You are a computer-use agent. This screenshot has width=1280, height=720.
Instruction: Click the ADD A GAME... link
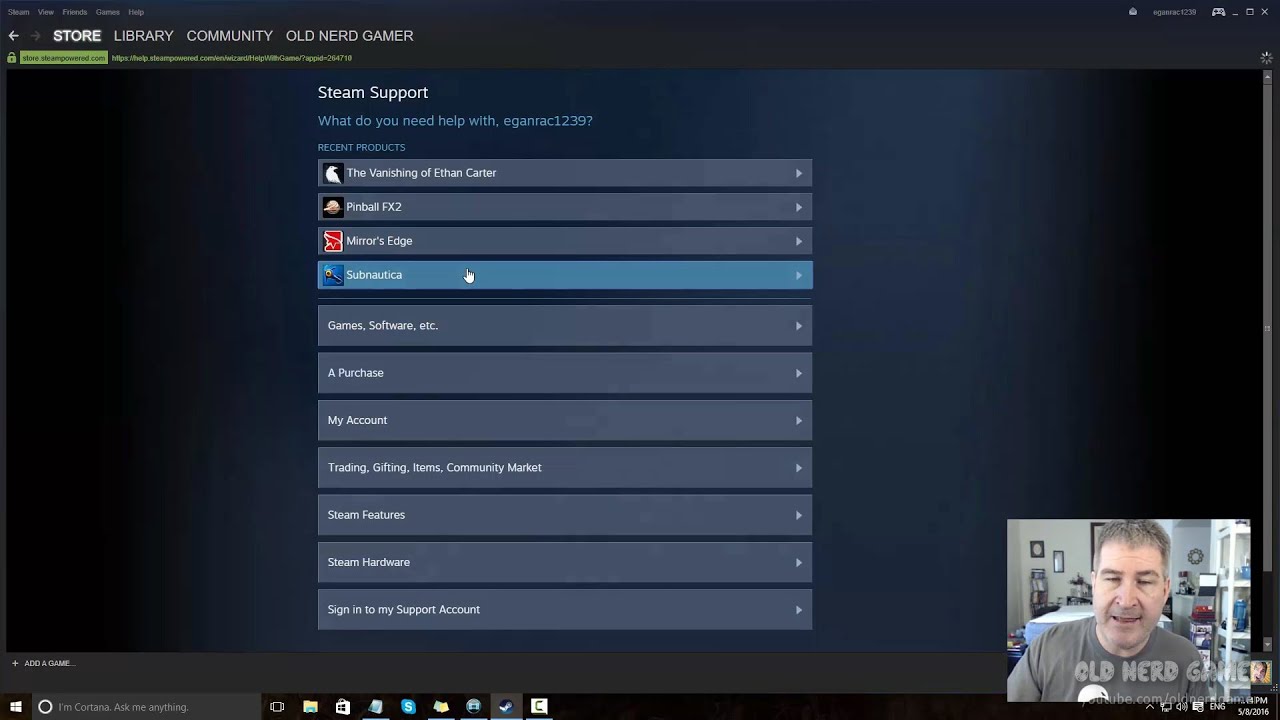pyautogui.click(x=49, y=663)
